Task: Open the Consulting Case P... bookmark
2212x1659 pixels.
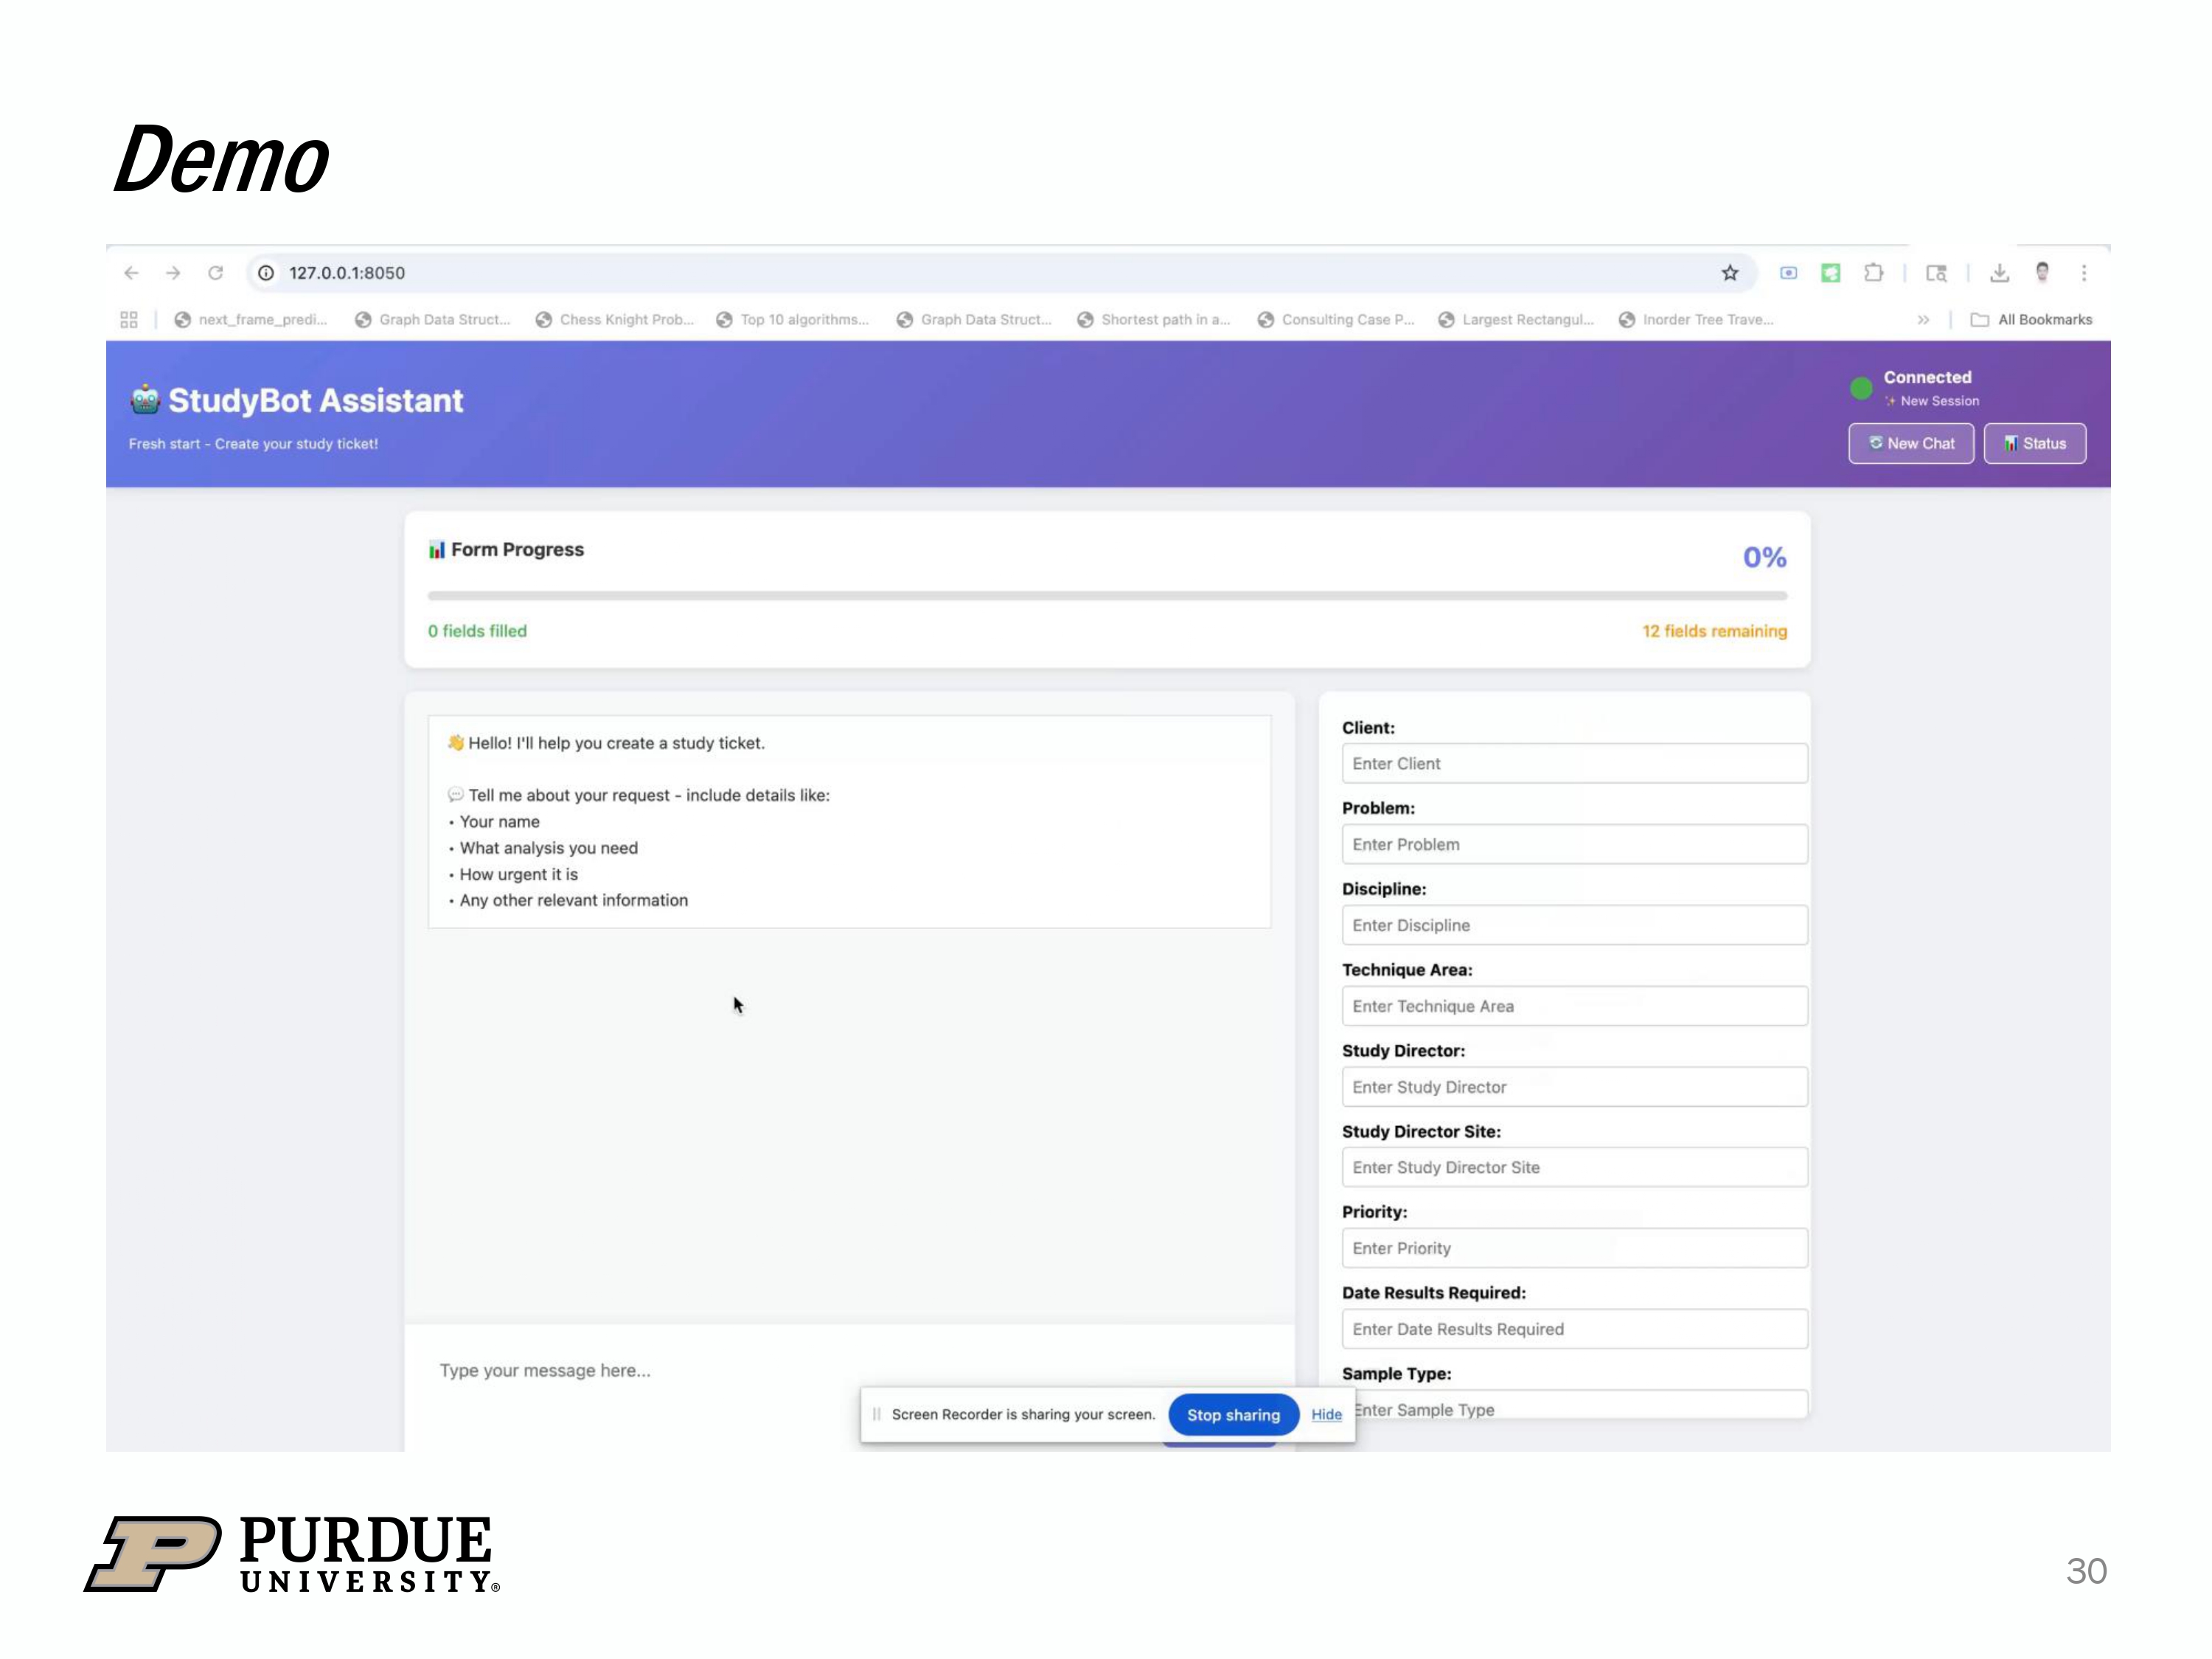Action: [x=1336, y=320]
